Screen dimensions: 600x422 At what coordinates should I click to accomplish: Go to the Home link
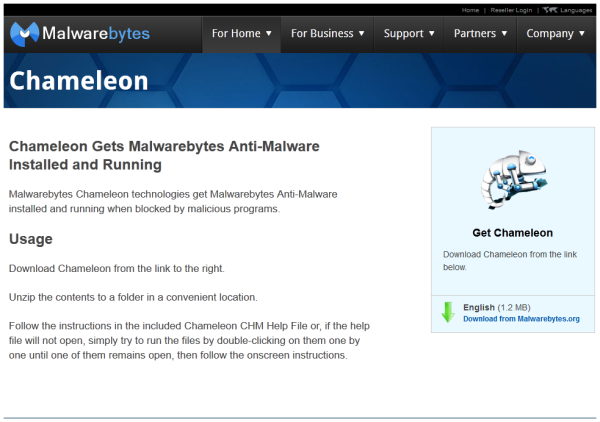click(470, 10)
